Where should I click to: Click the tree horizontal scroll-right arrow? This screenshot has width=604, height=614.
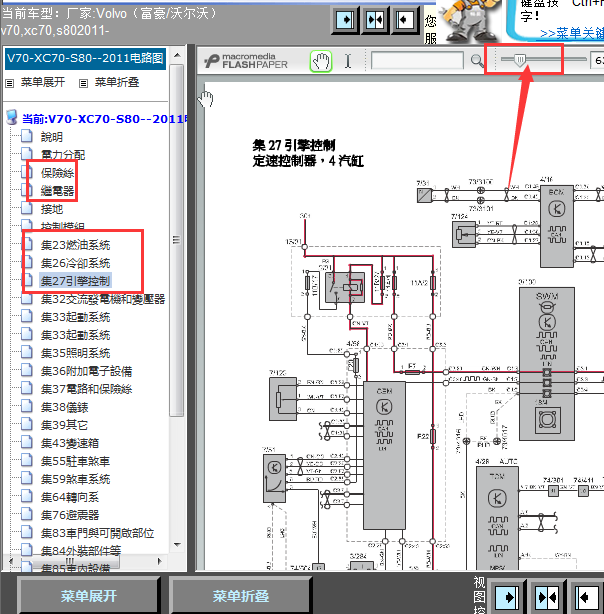tap(159, 561)
